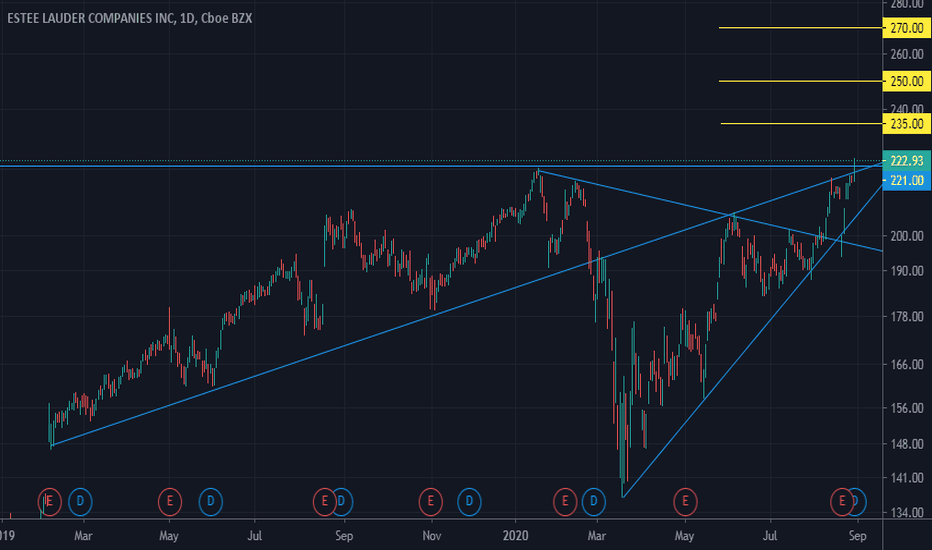Screen dimensions: 932x550
Task: Click the 141.00 price axis value
Action: click(906, 477)
